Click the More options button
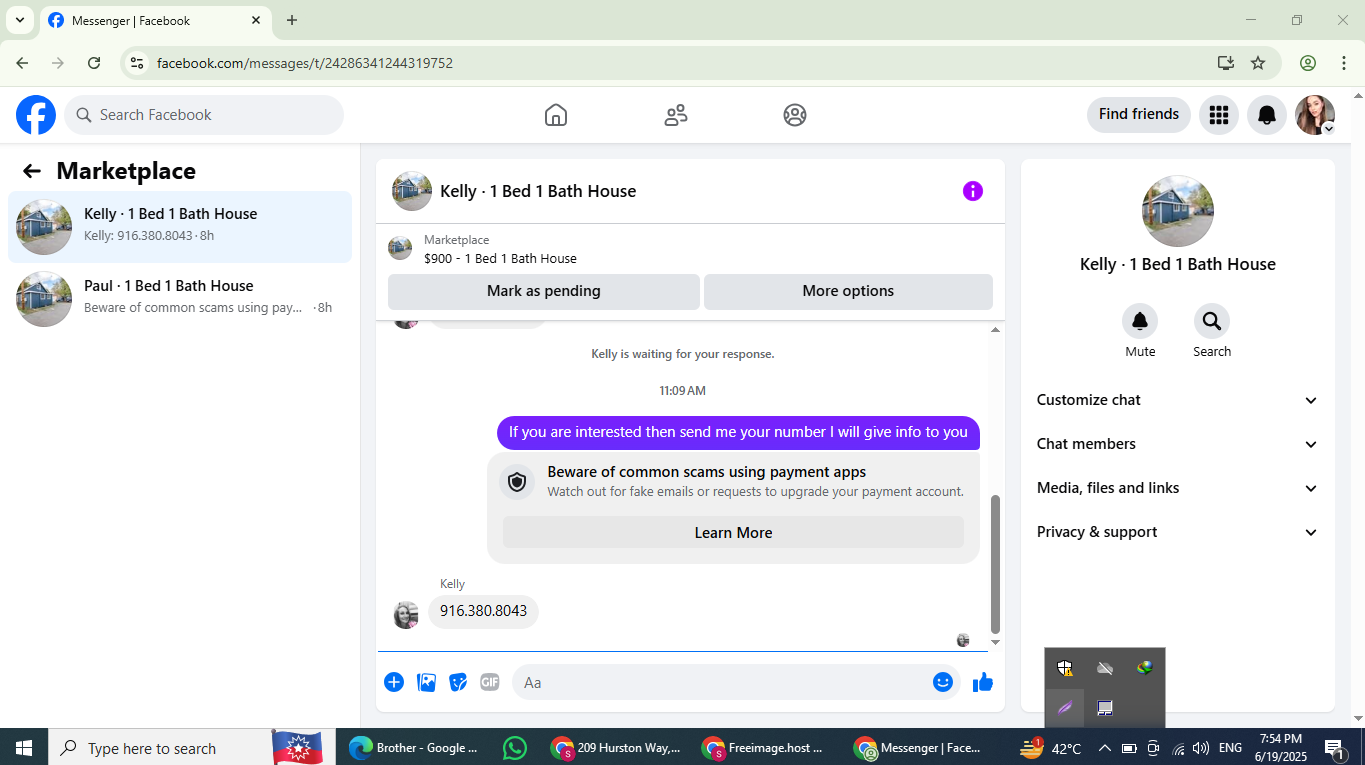The height and width of the screenshot is (765, 1365). pos(848,291)
